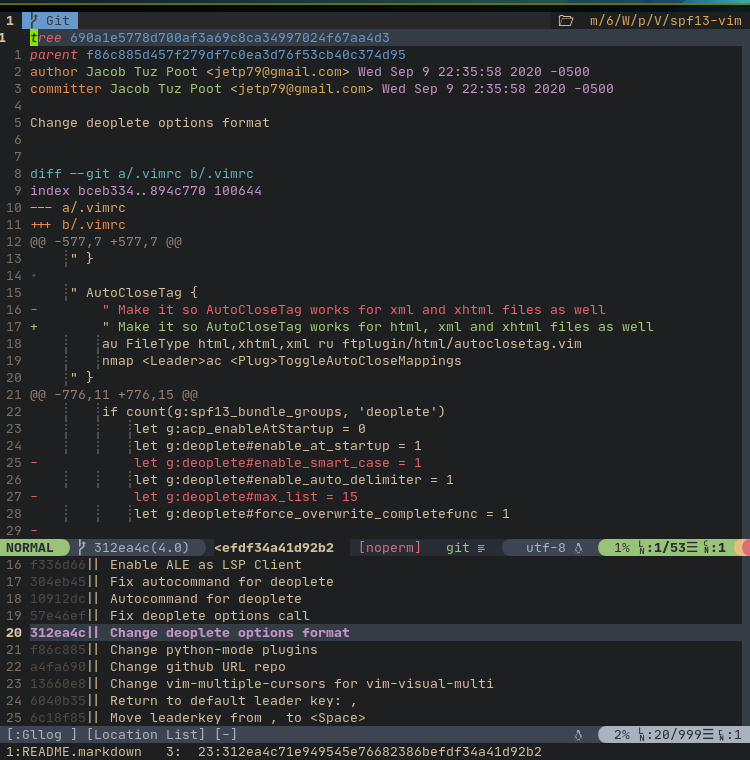The image size is (750, 760).
Task: Click the '--- a/.vimrc' line
Action: pos(78,207)
